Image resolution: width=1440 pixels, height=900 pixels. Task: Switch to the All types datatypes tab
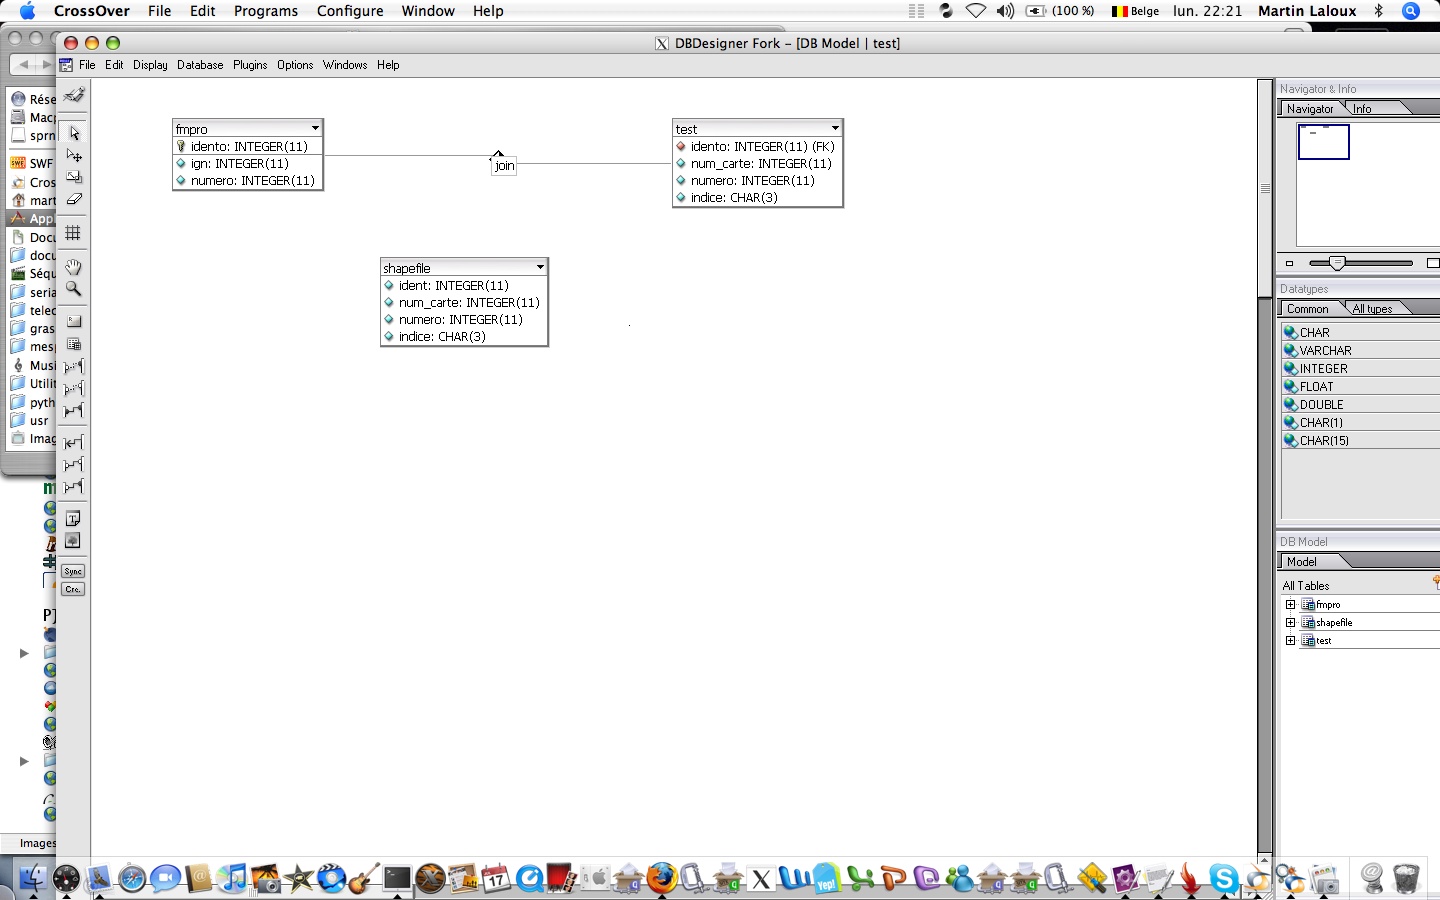tap(1371, 308)
